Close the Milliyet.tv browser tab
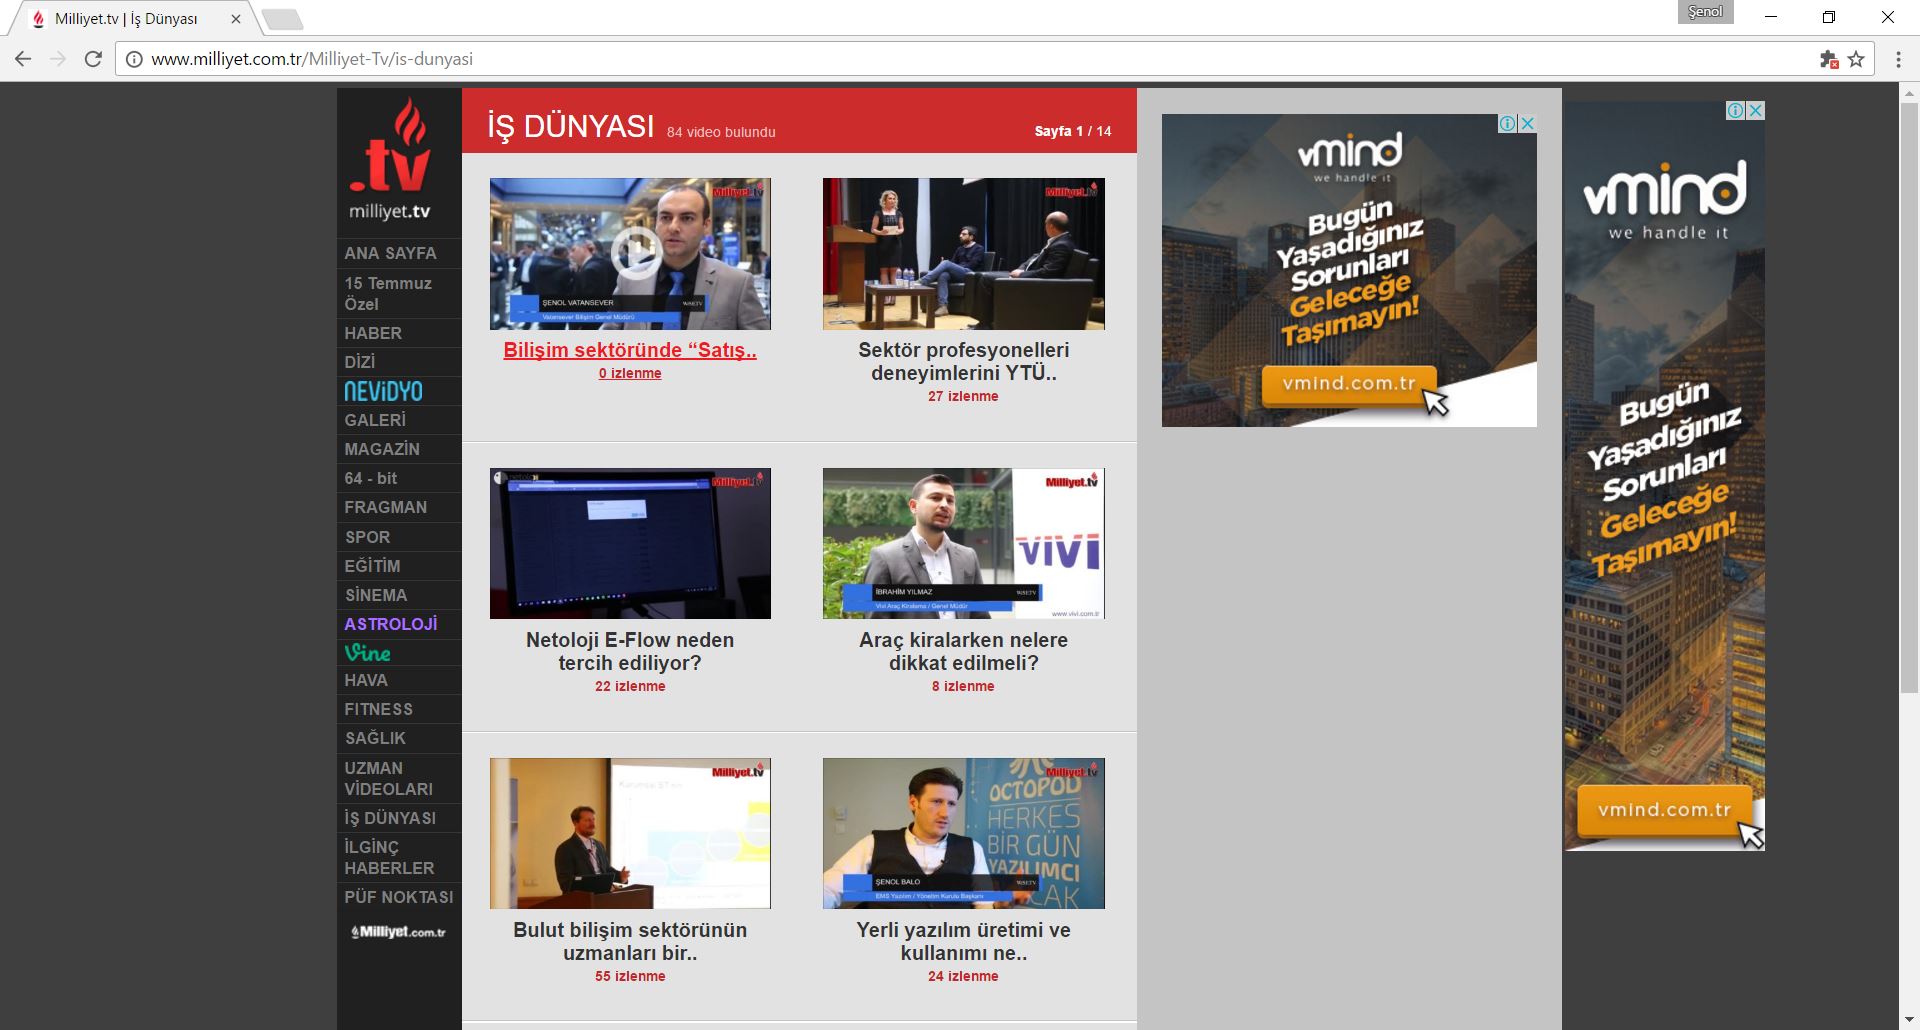Image resolution: width=1920 pixels, height=1030 pixels. (x=236, y=18)
